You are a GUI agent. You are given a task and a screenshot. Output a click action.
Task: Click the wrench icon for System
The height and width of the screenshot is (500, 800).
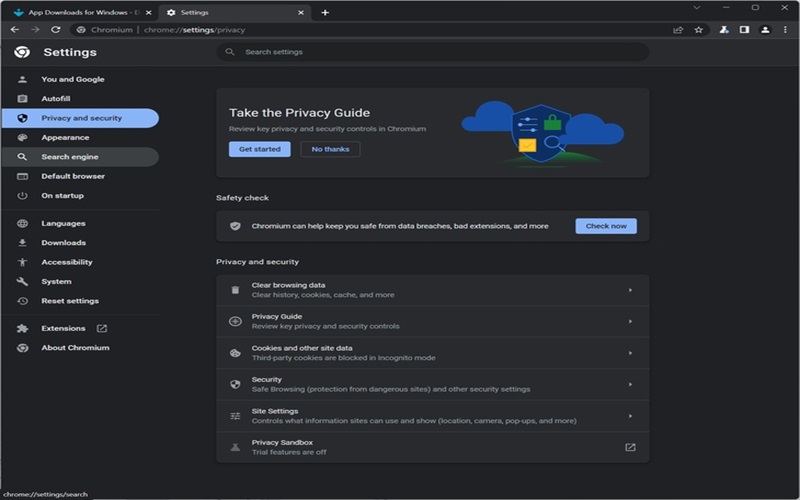pyautogui.click(x=22, y=282)
